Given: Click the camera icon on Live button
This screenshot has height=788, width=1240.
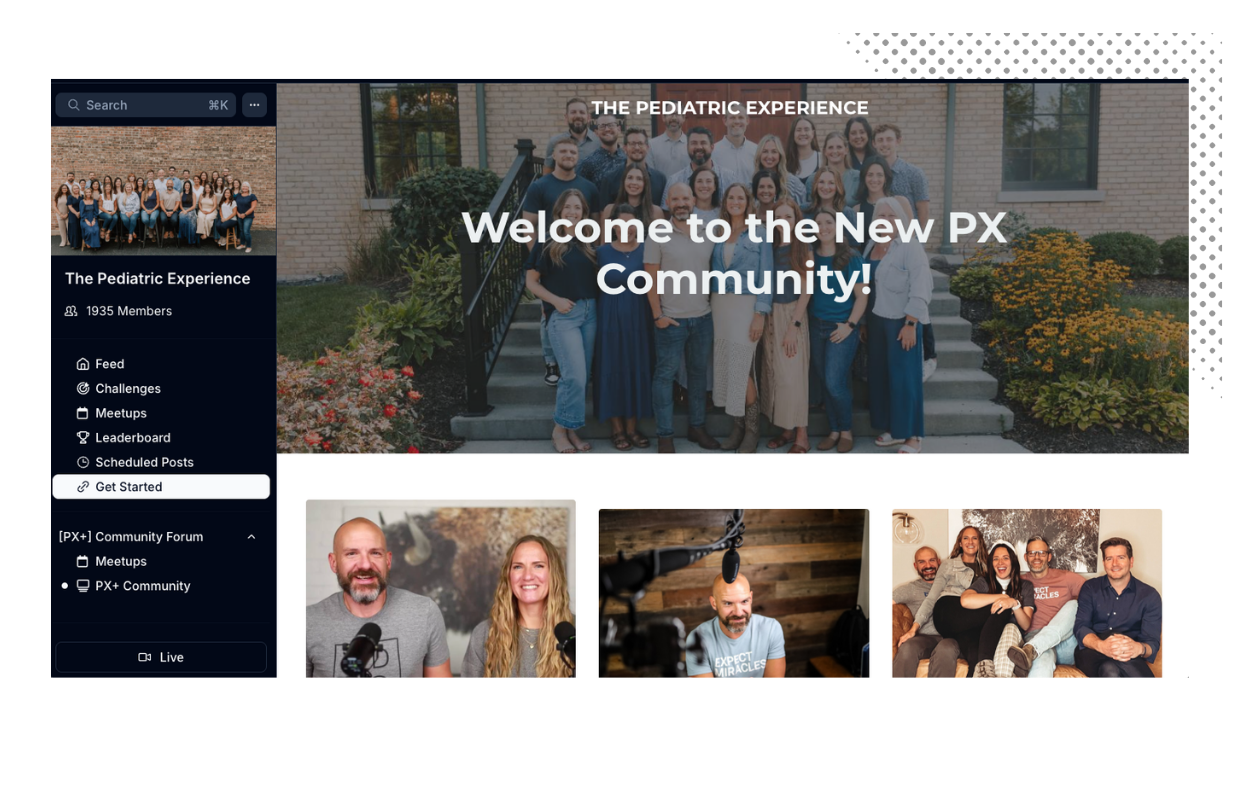Looking at the screenshot, I should point(145,657).
